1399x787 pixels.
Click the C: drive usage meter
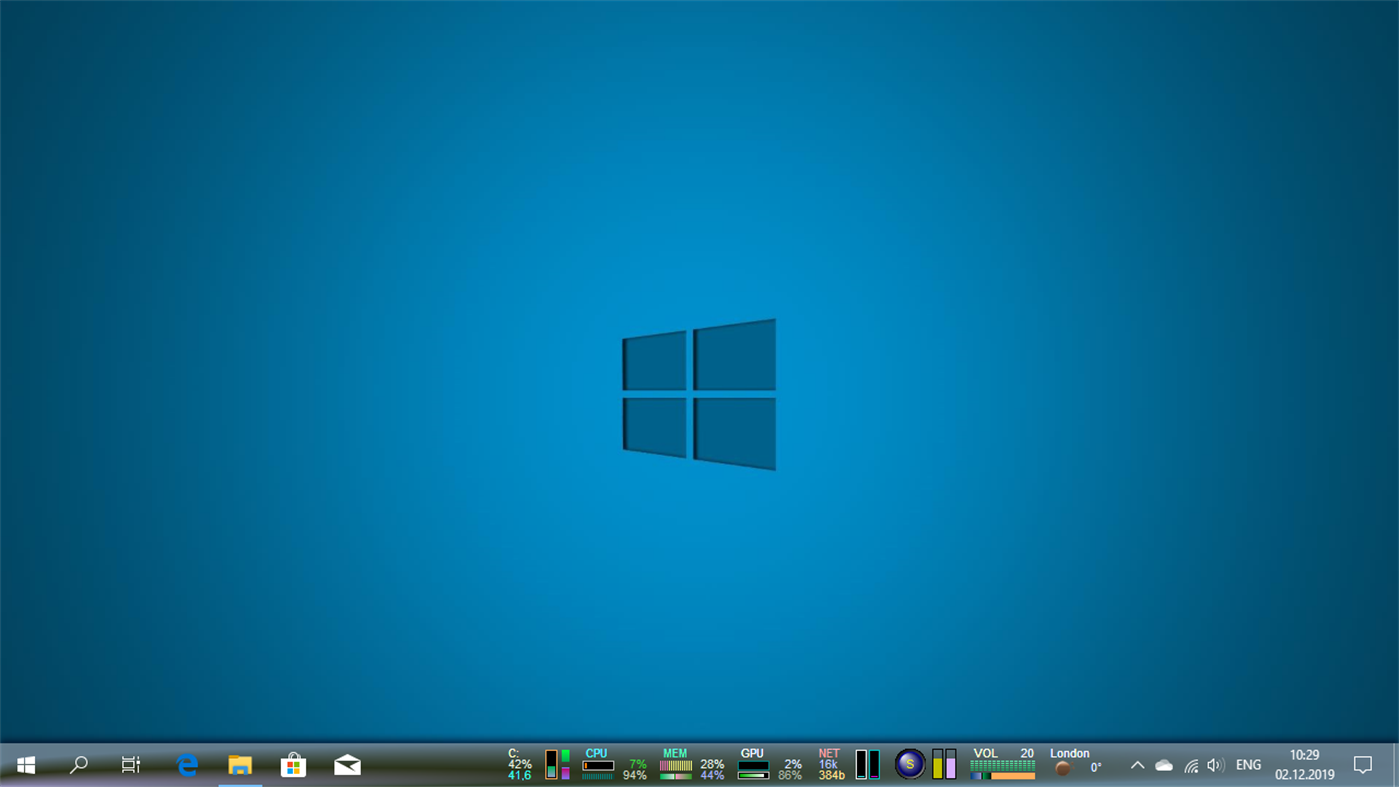pyautogui.click(x=539, y=764)
